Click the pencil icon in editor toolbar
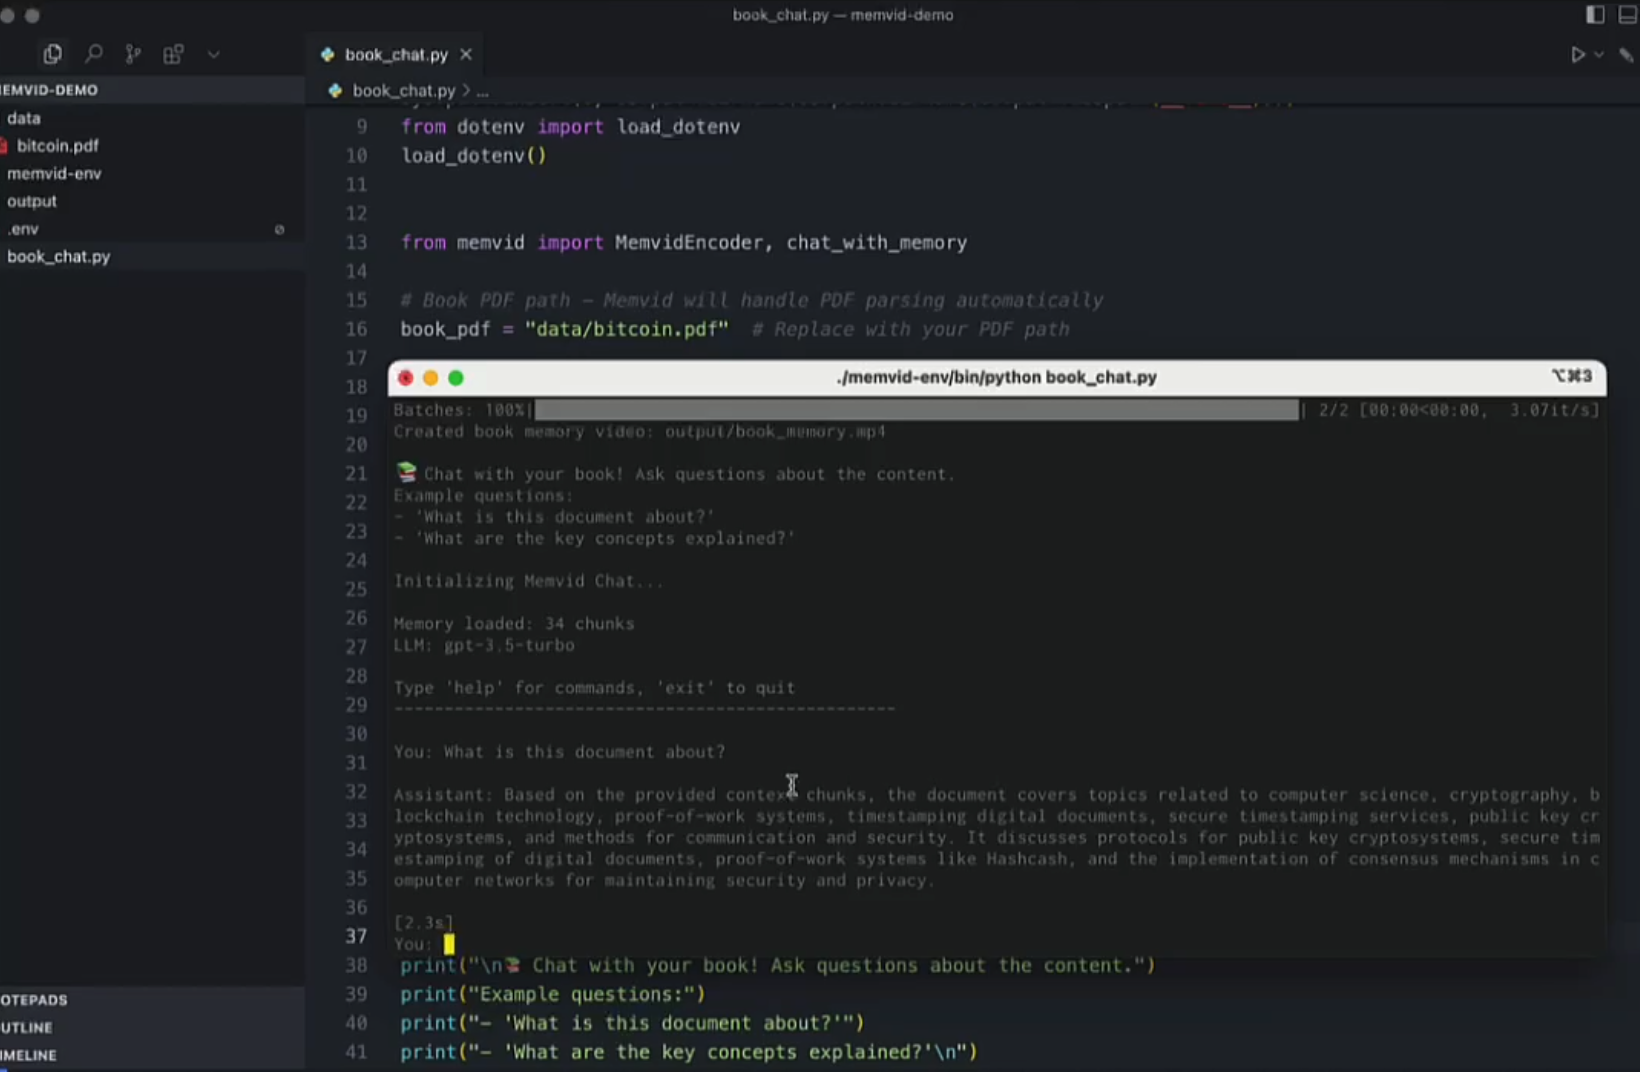This screenshot has width=1640, height=1072. (x=1626, y=55)
